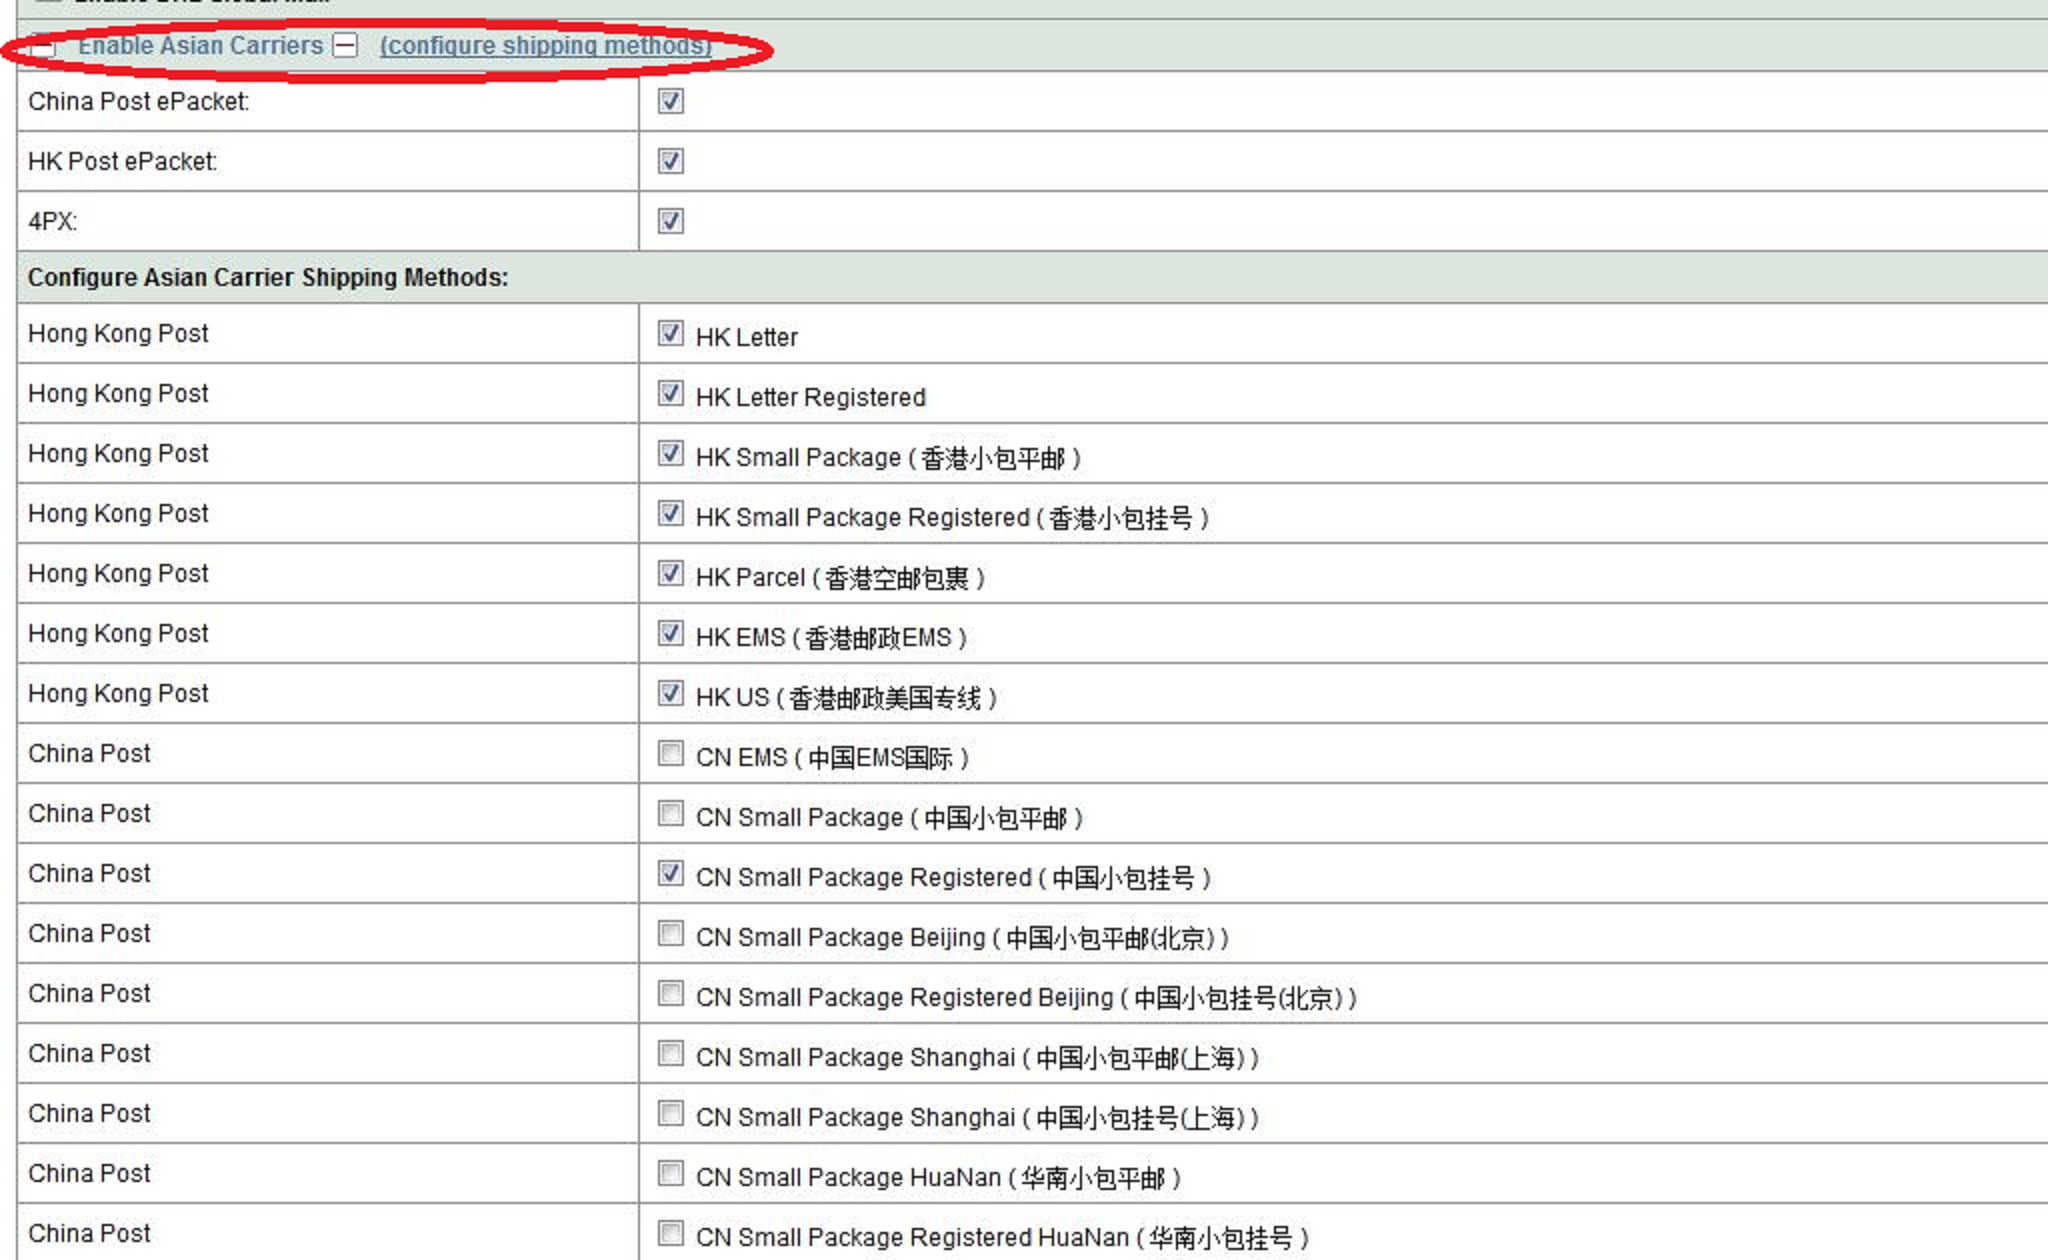Viewport: 2048px width, 1260px height.
Task: Enable the CN EMS checkbox
Action: [671, 753]
